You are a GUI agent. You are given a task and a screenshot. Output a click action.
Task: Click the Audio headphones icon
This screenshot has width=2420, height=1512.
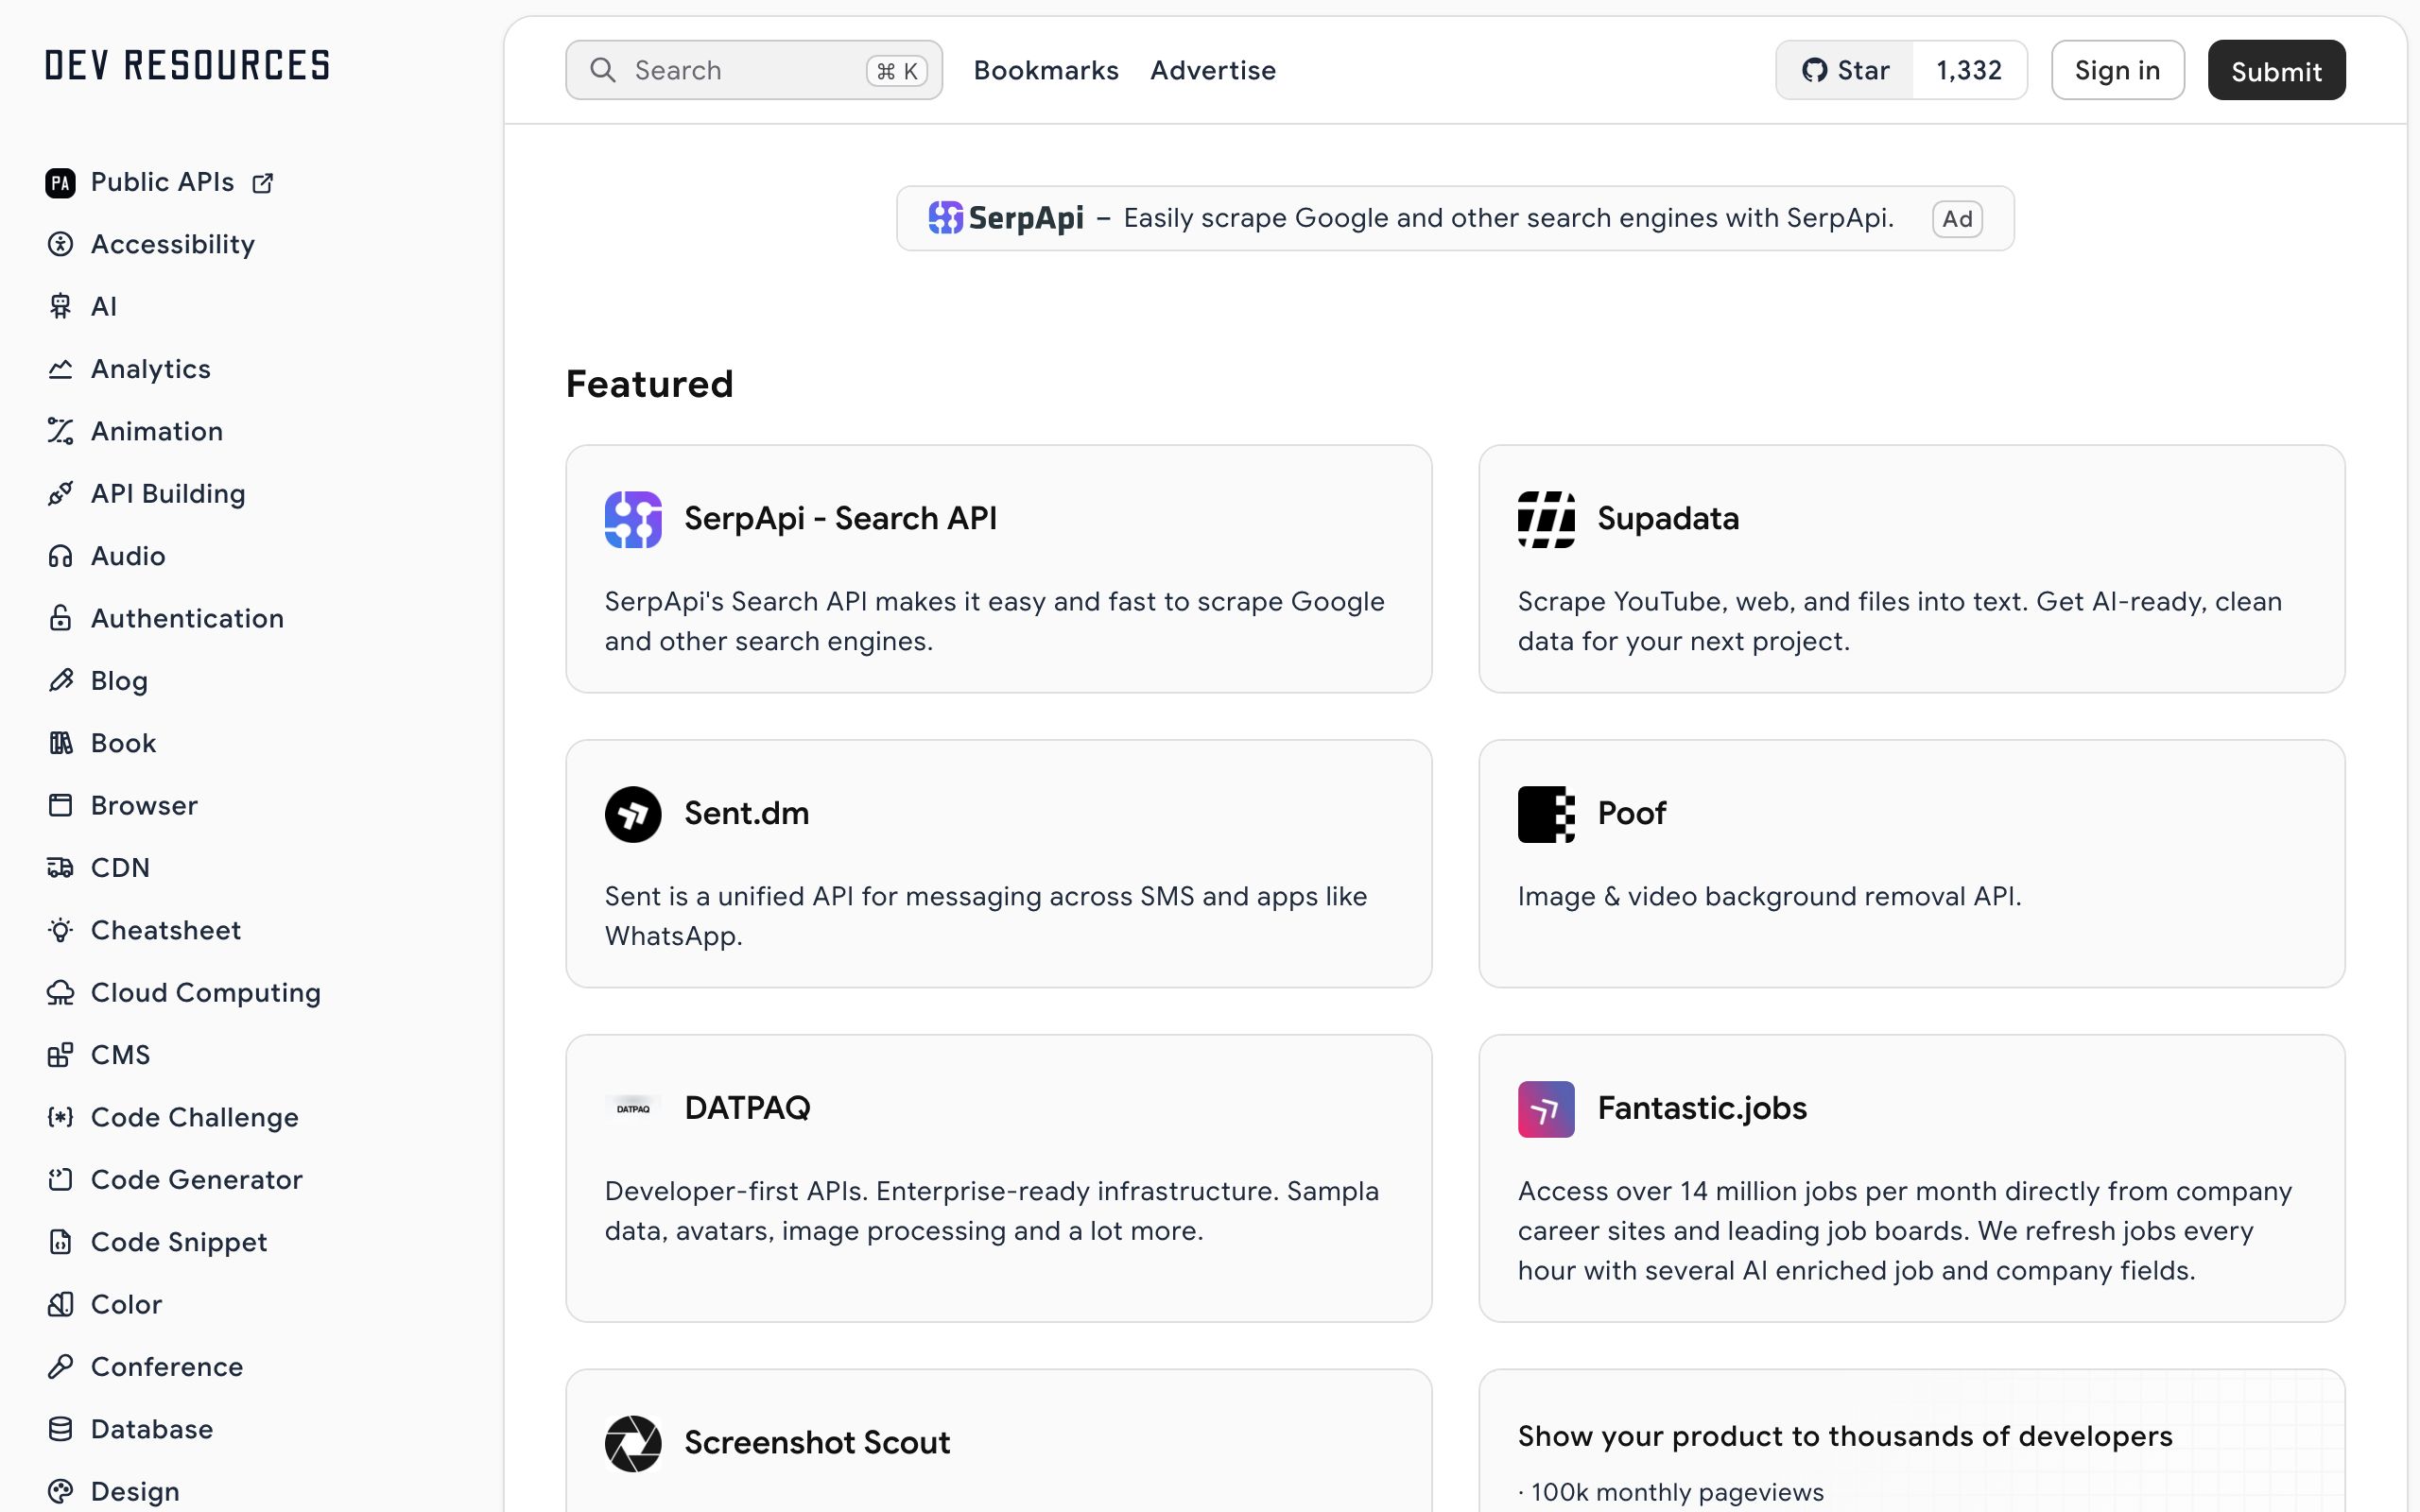[x=60, y=556]
